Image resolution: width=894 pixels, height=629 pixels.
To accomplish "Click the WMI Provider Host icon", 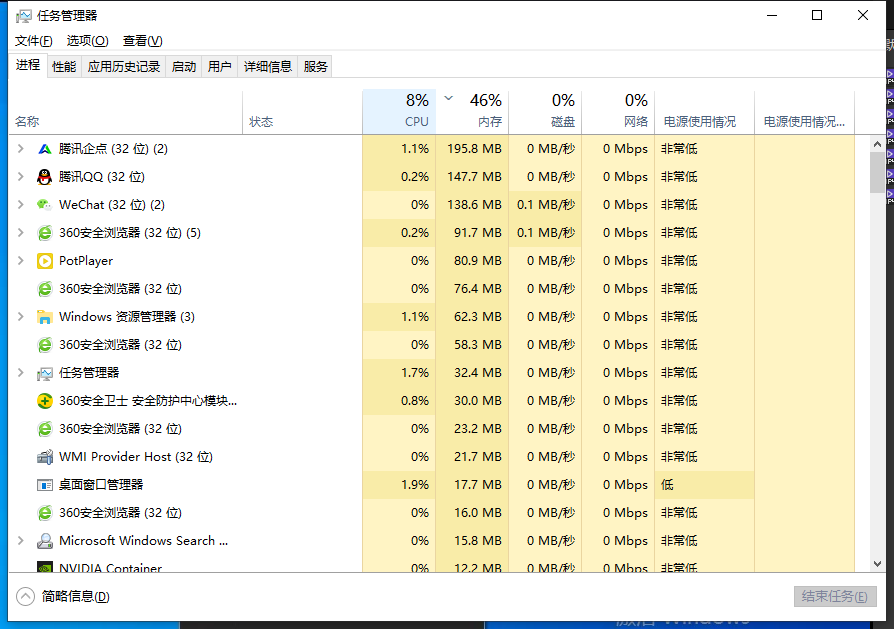I will 43,456.
